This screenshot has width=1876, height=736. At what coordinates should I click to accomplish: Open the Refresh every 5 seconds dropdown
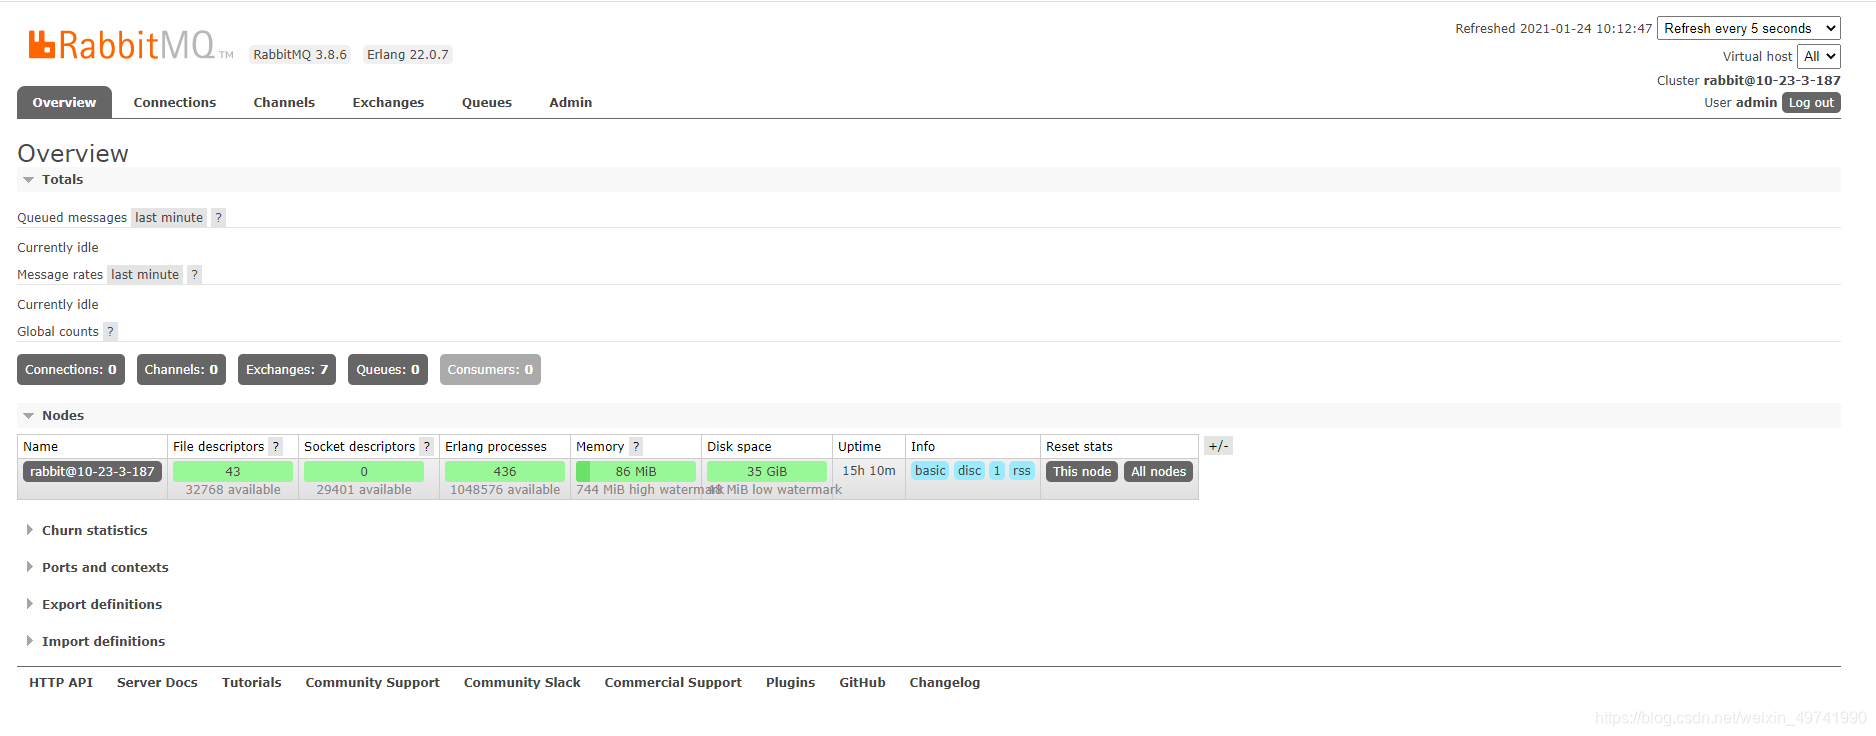click(x=1748, y=28)
